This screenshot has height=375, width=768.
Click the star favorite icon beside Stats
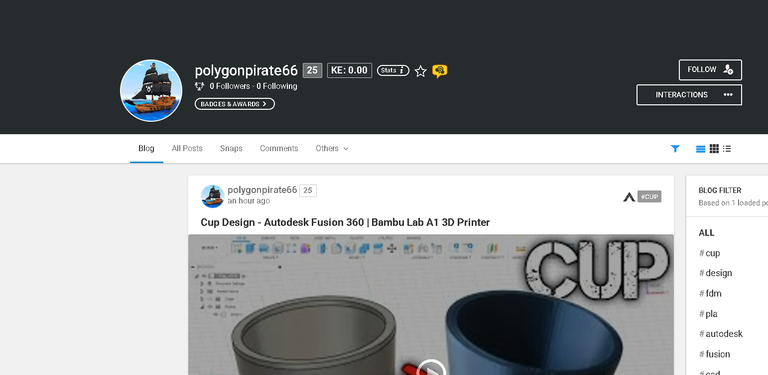pyautogui.click(x=420, y=71)
